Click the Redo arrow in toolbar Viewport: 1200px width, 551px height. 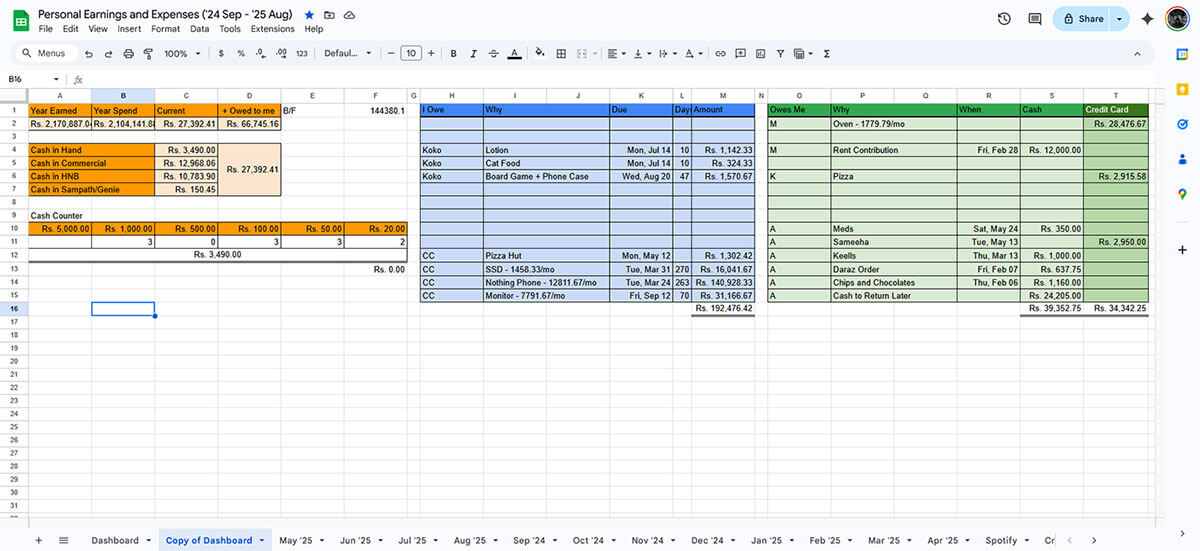click(x=108, y=53)
